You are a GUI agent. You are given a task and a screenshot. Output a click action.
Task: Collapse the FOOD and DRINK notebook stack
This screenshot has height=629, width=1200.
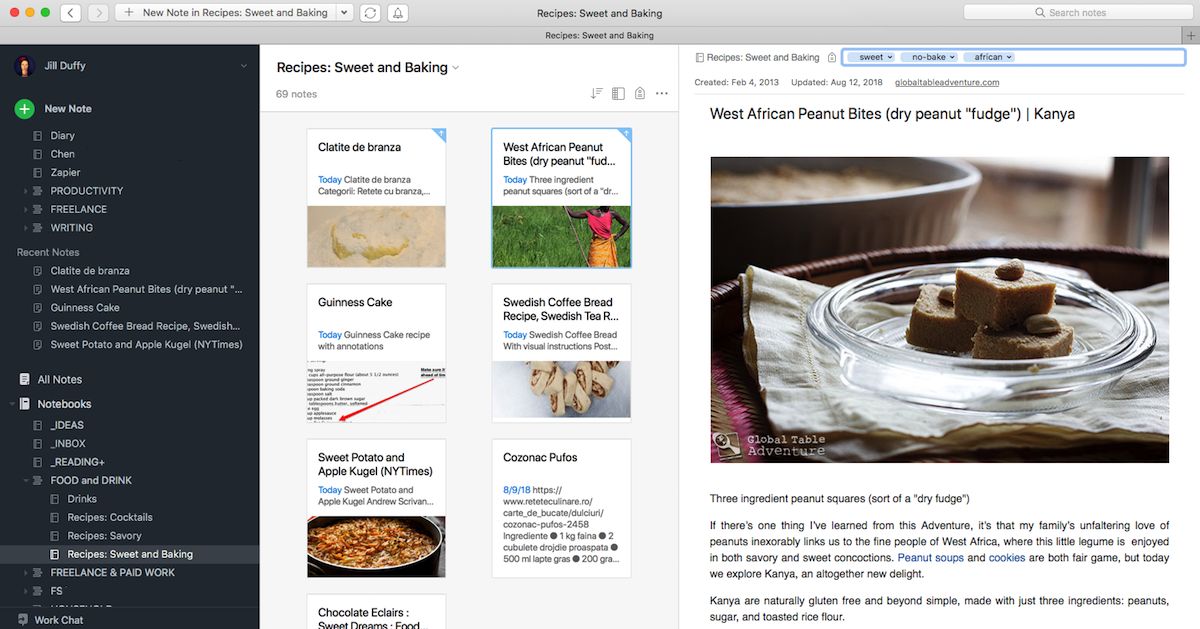click(26, 481)
